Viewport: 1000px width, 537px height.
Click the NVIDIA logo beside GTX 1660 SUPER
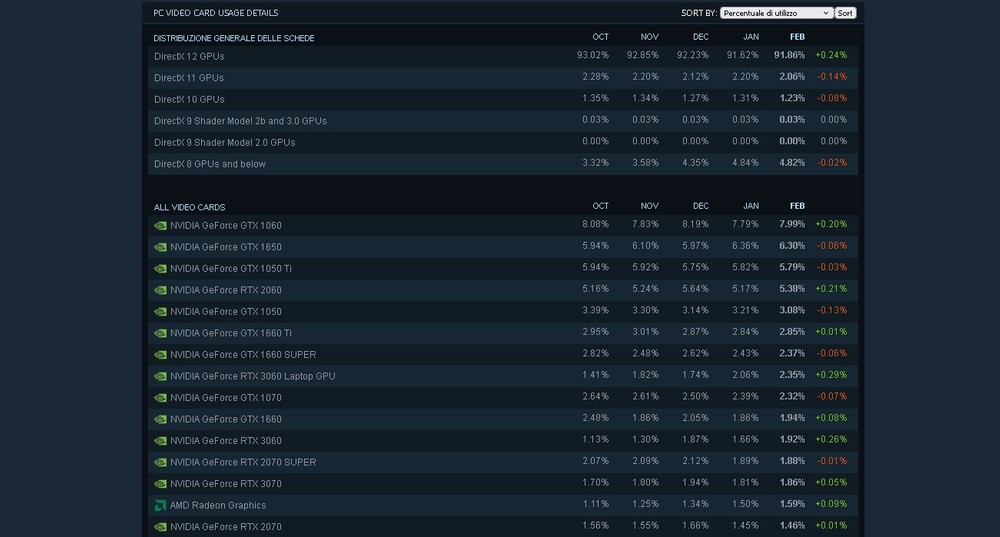160,355
